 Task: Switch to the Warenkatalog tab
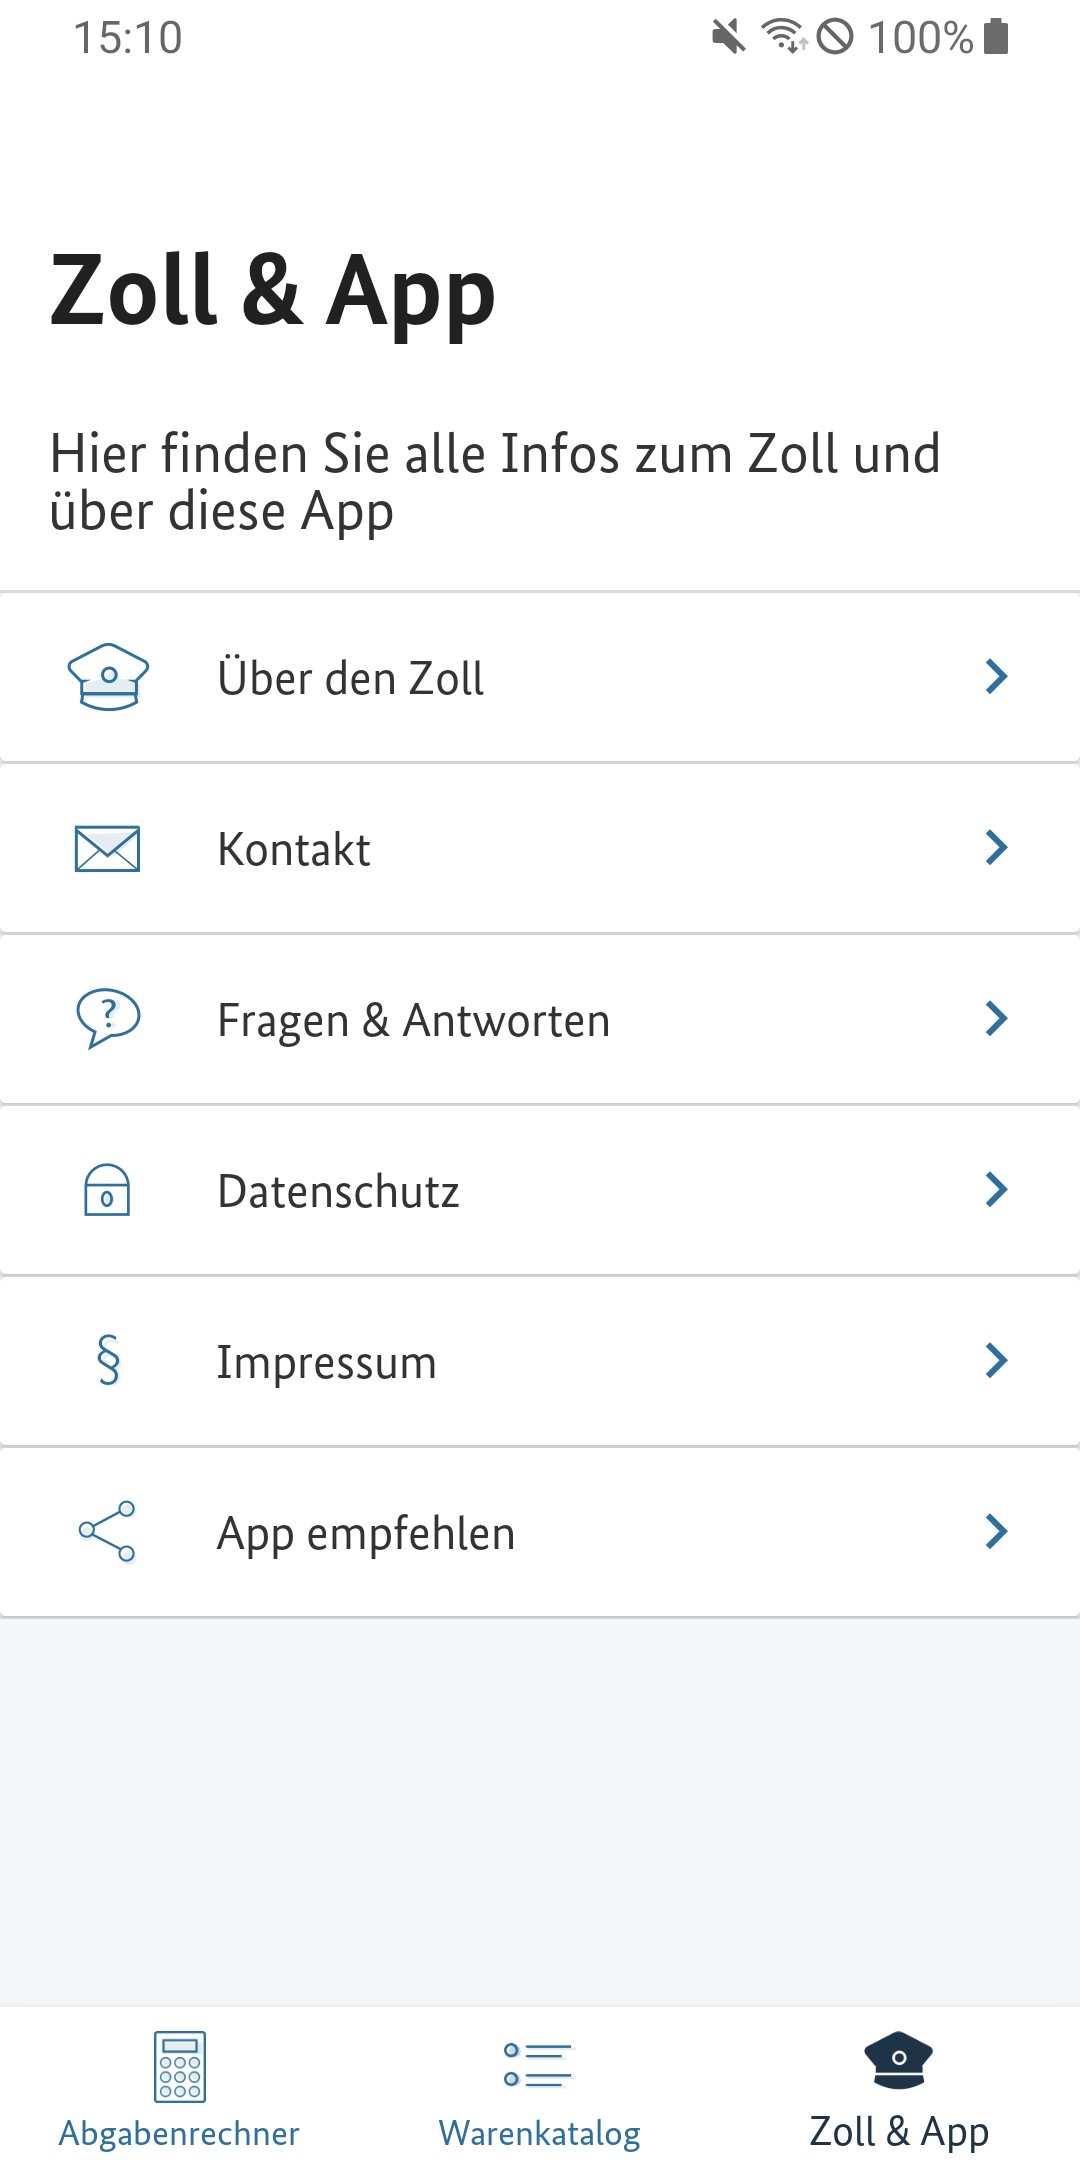click(x=539, y=2132)
